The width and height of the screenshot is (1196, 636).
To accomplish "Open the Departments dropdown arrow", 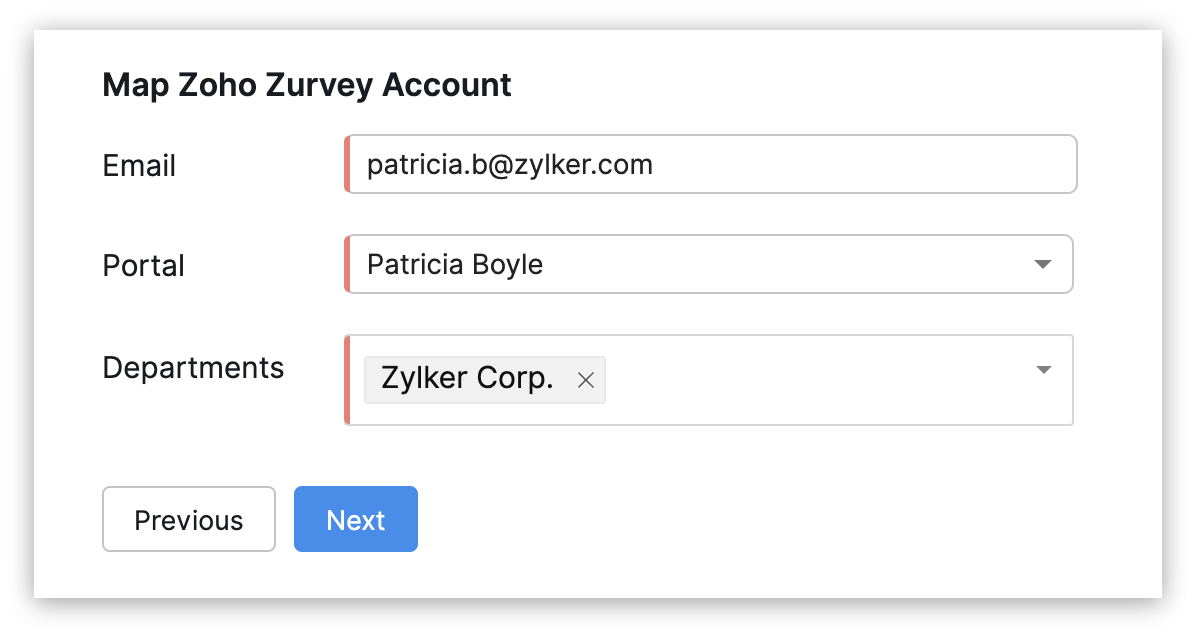I will (1043, 370).
